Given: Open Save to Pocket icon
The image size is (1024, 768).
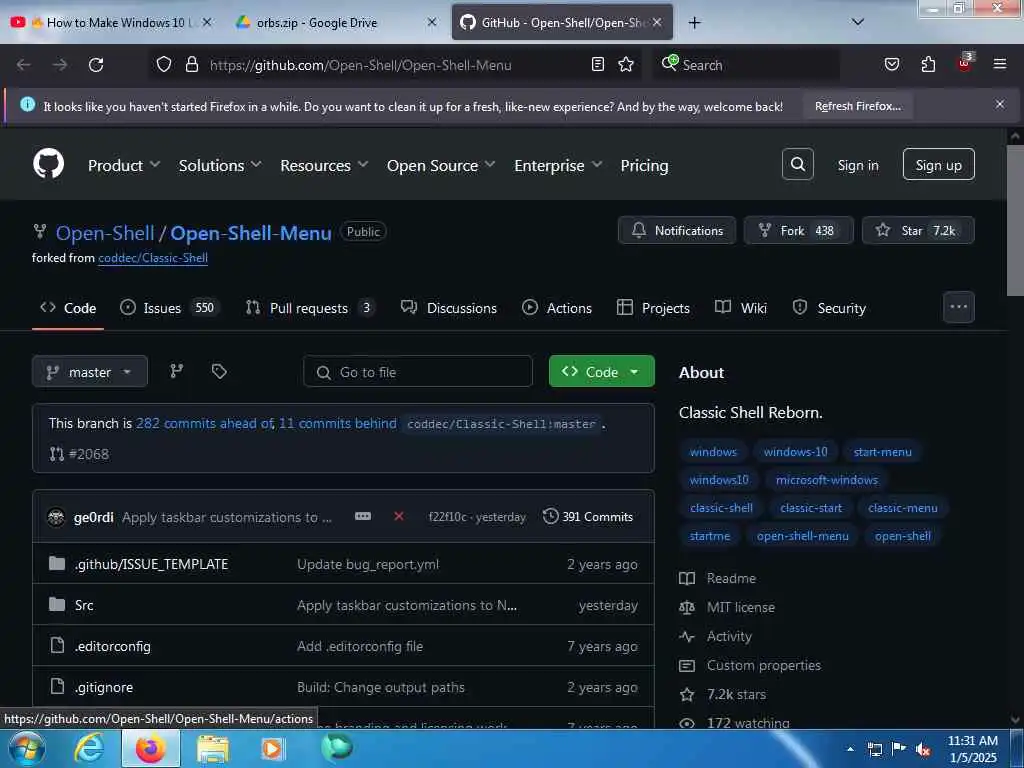Looking at the screenshot, I should (x=891, y=64).
